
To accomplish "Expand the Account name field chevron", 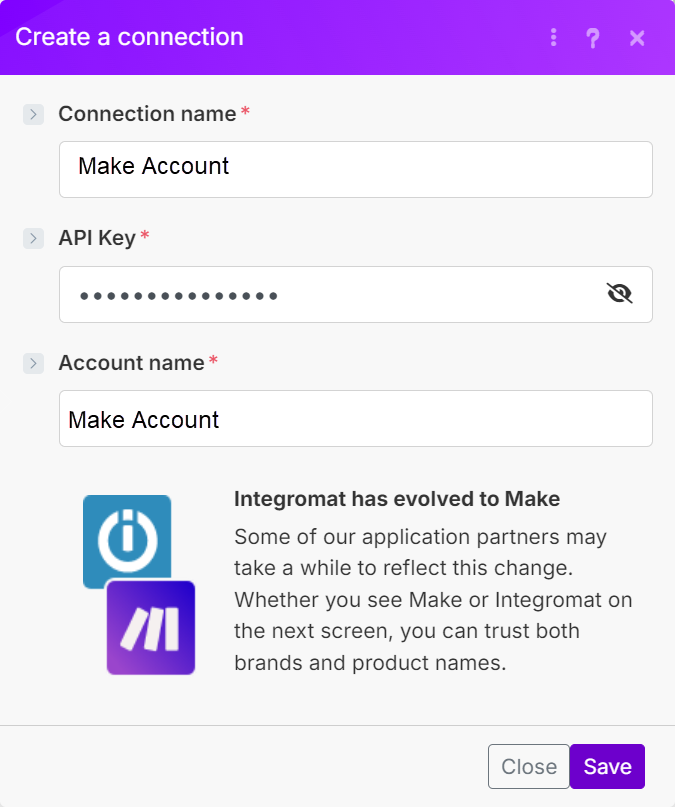I will point(34,363).
